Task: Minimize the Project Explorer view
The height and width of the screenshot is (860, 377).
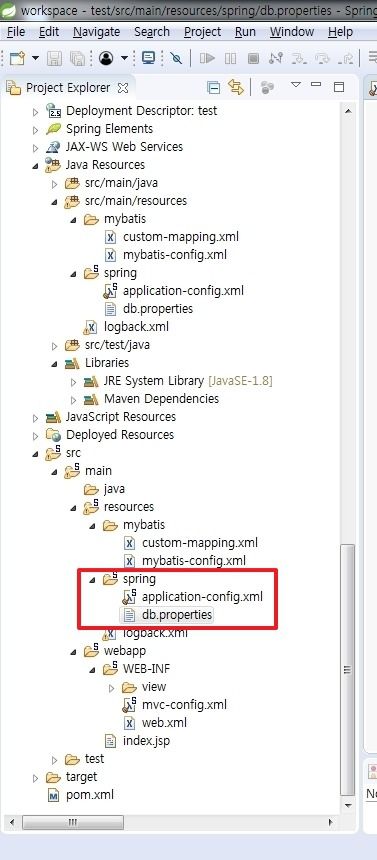Action: coord(316,84)
